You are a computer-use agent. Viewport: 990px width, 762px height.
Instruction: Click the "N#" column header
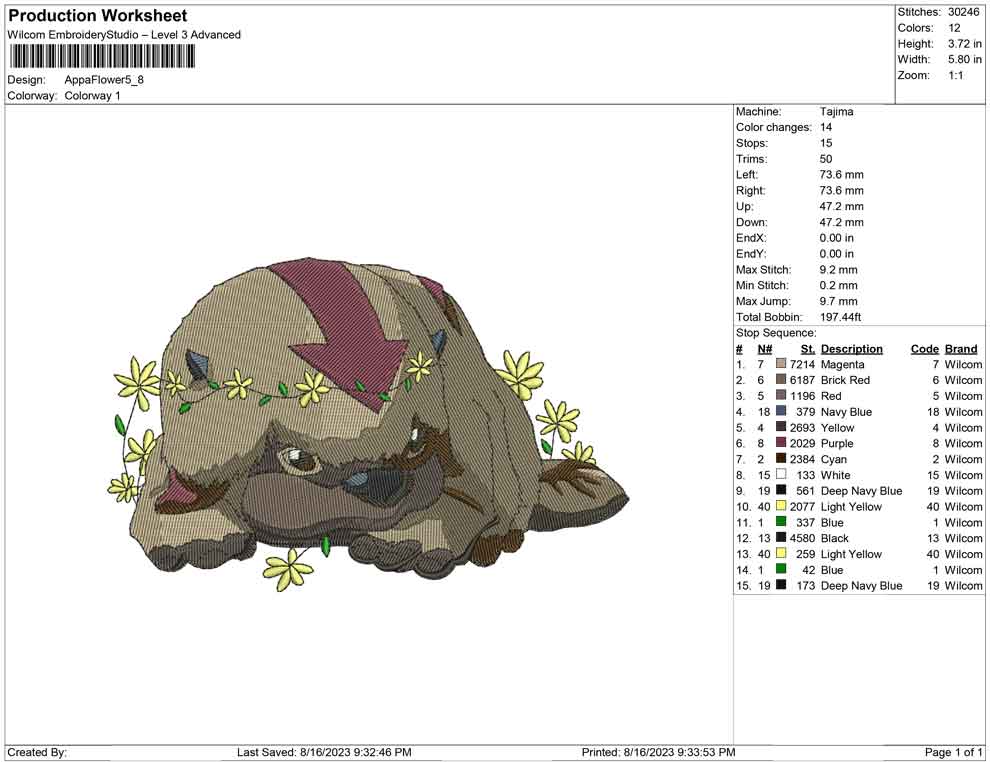coord(765,348)
